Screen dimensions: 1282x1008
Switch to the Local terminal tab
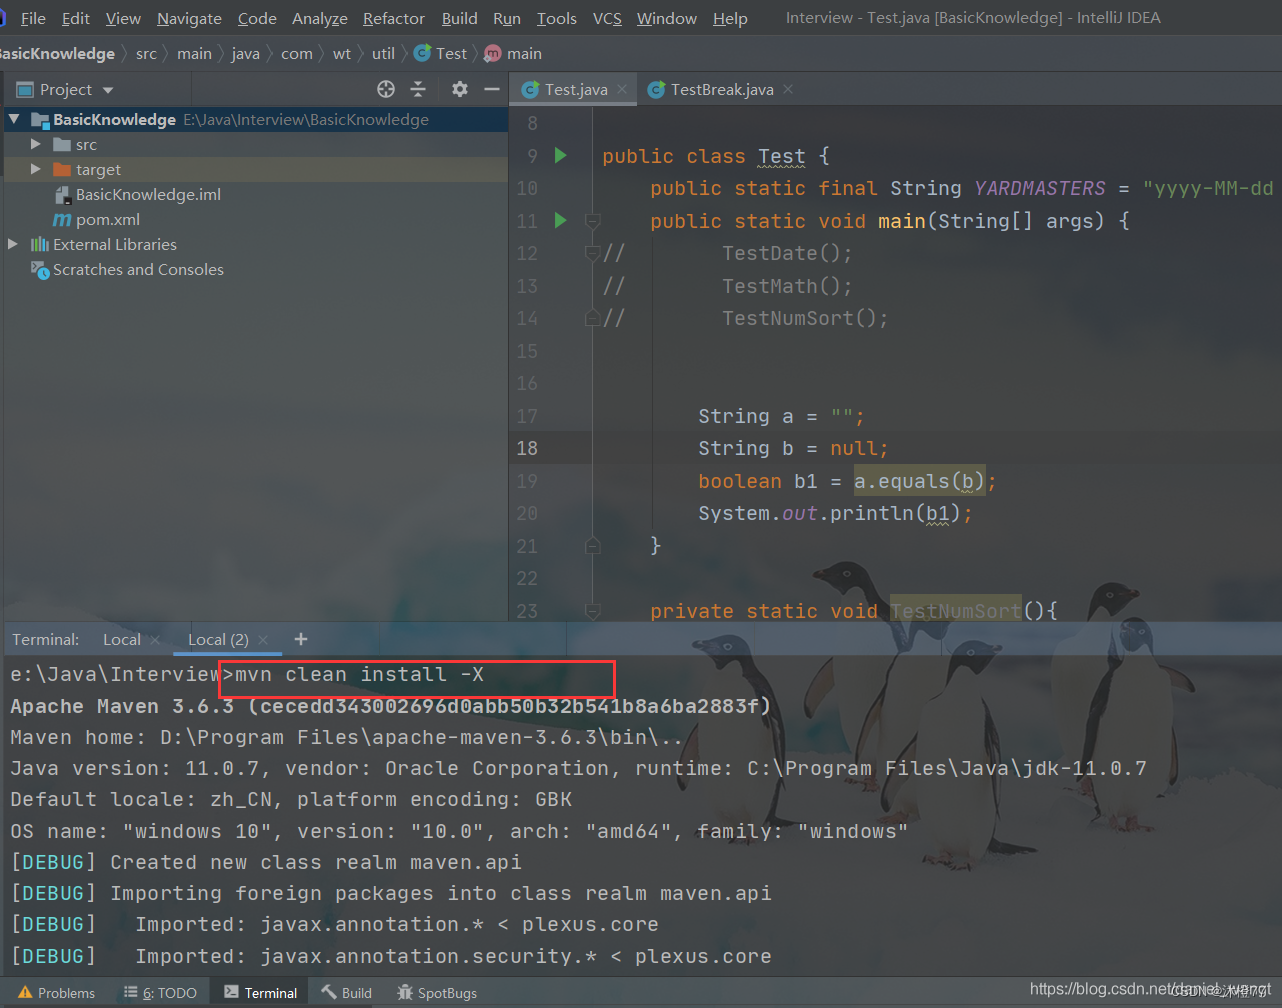click(122, 639)
